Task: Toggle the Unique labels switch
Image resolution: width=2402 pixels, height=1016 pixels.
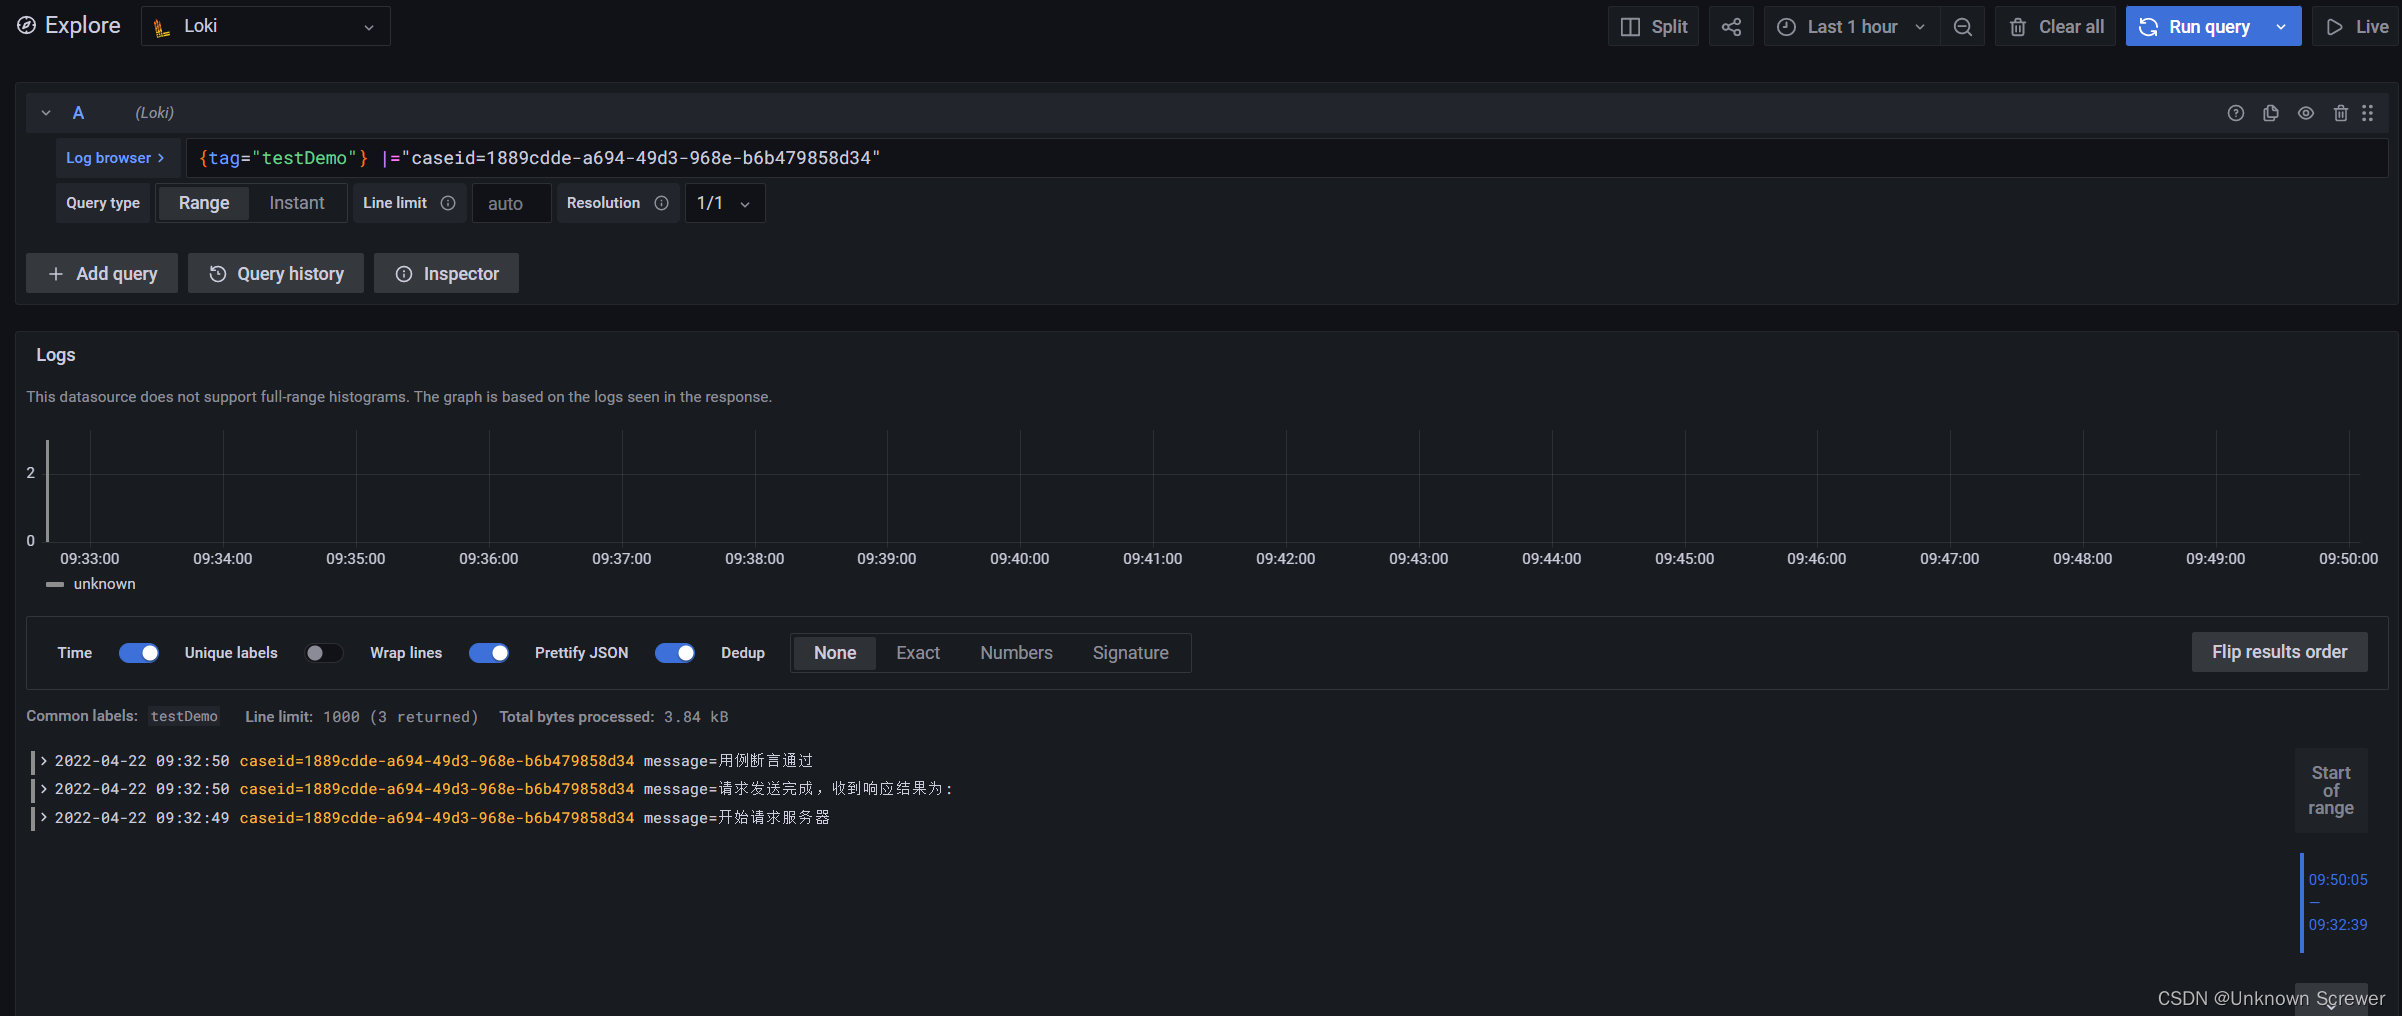Action: (x=324, y=653)
